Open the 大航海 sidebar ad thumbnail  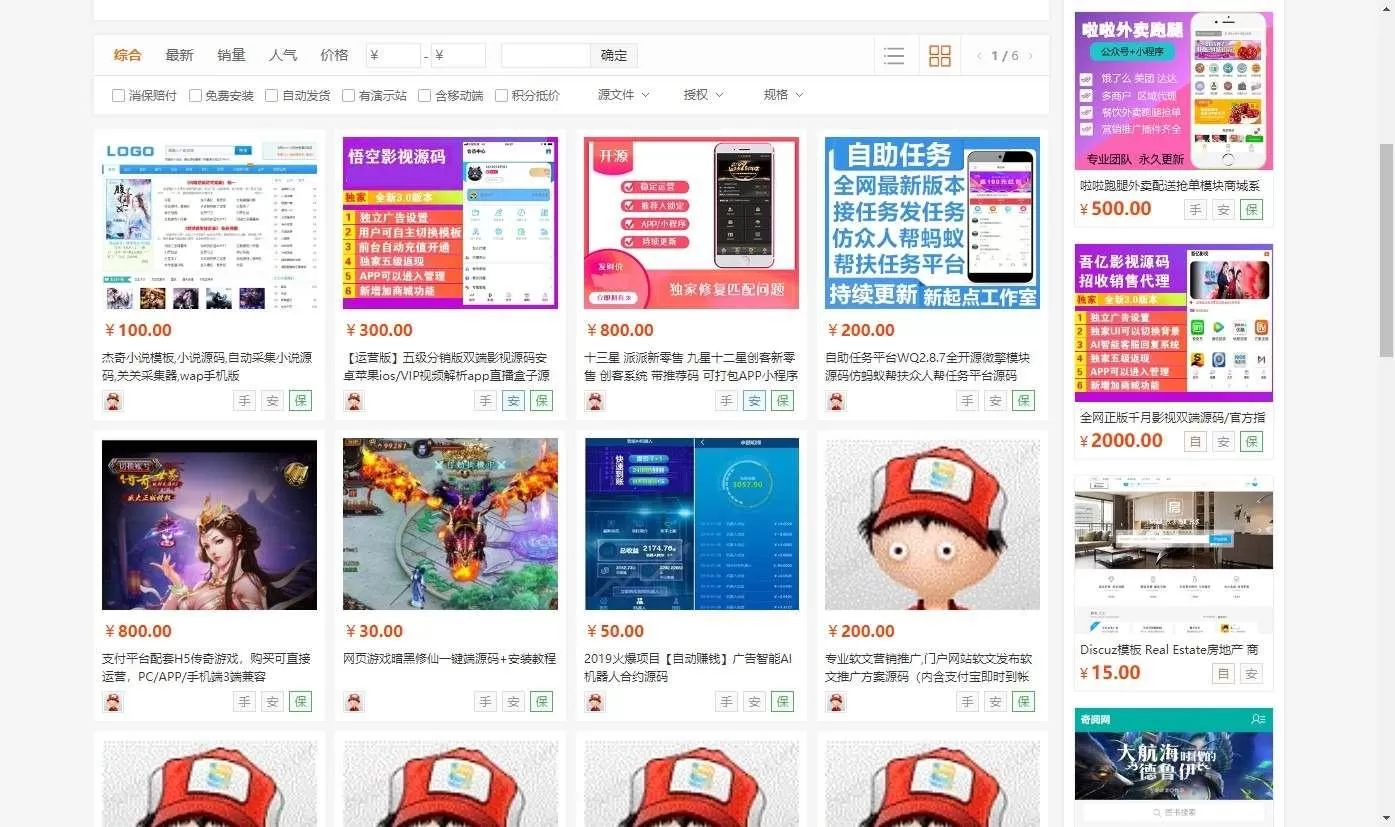pyautogui.click(x=1174, y=768)
